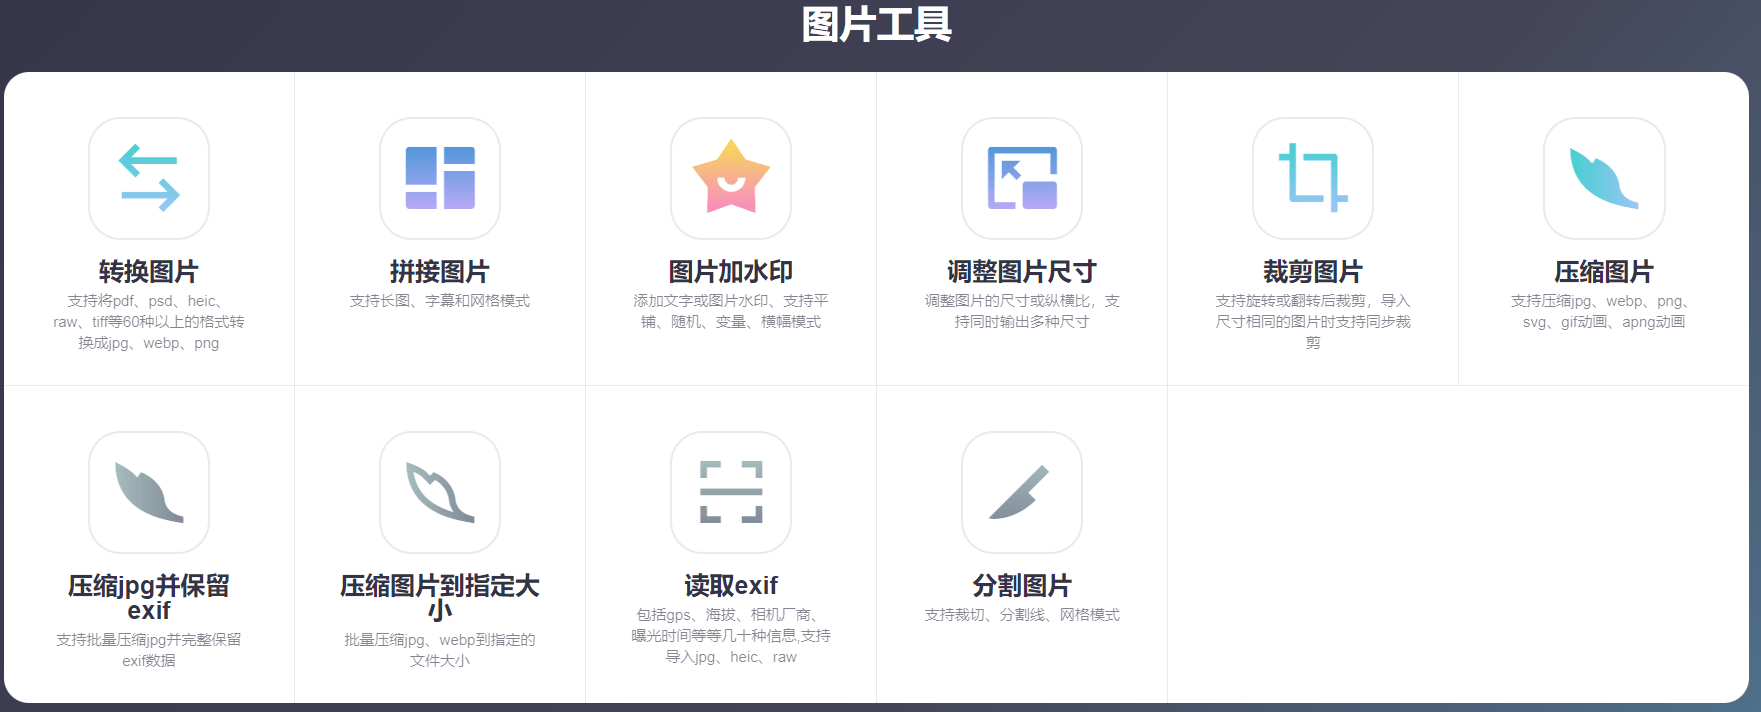Select the star watermark icon
The width and height of the screenshot is (1761, 712).
point(731,178)
